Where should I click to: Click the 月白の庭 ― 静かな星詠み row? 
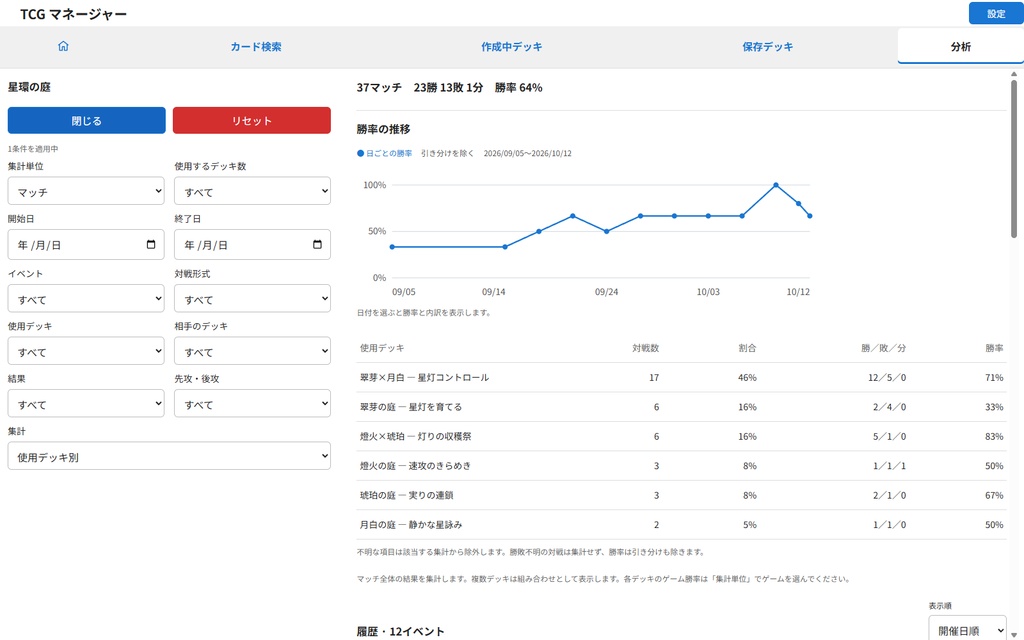[x=681, y=524]
